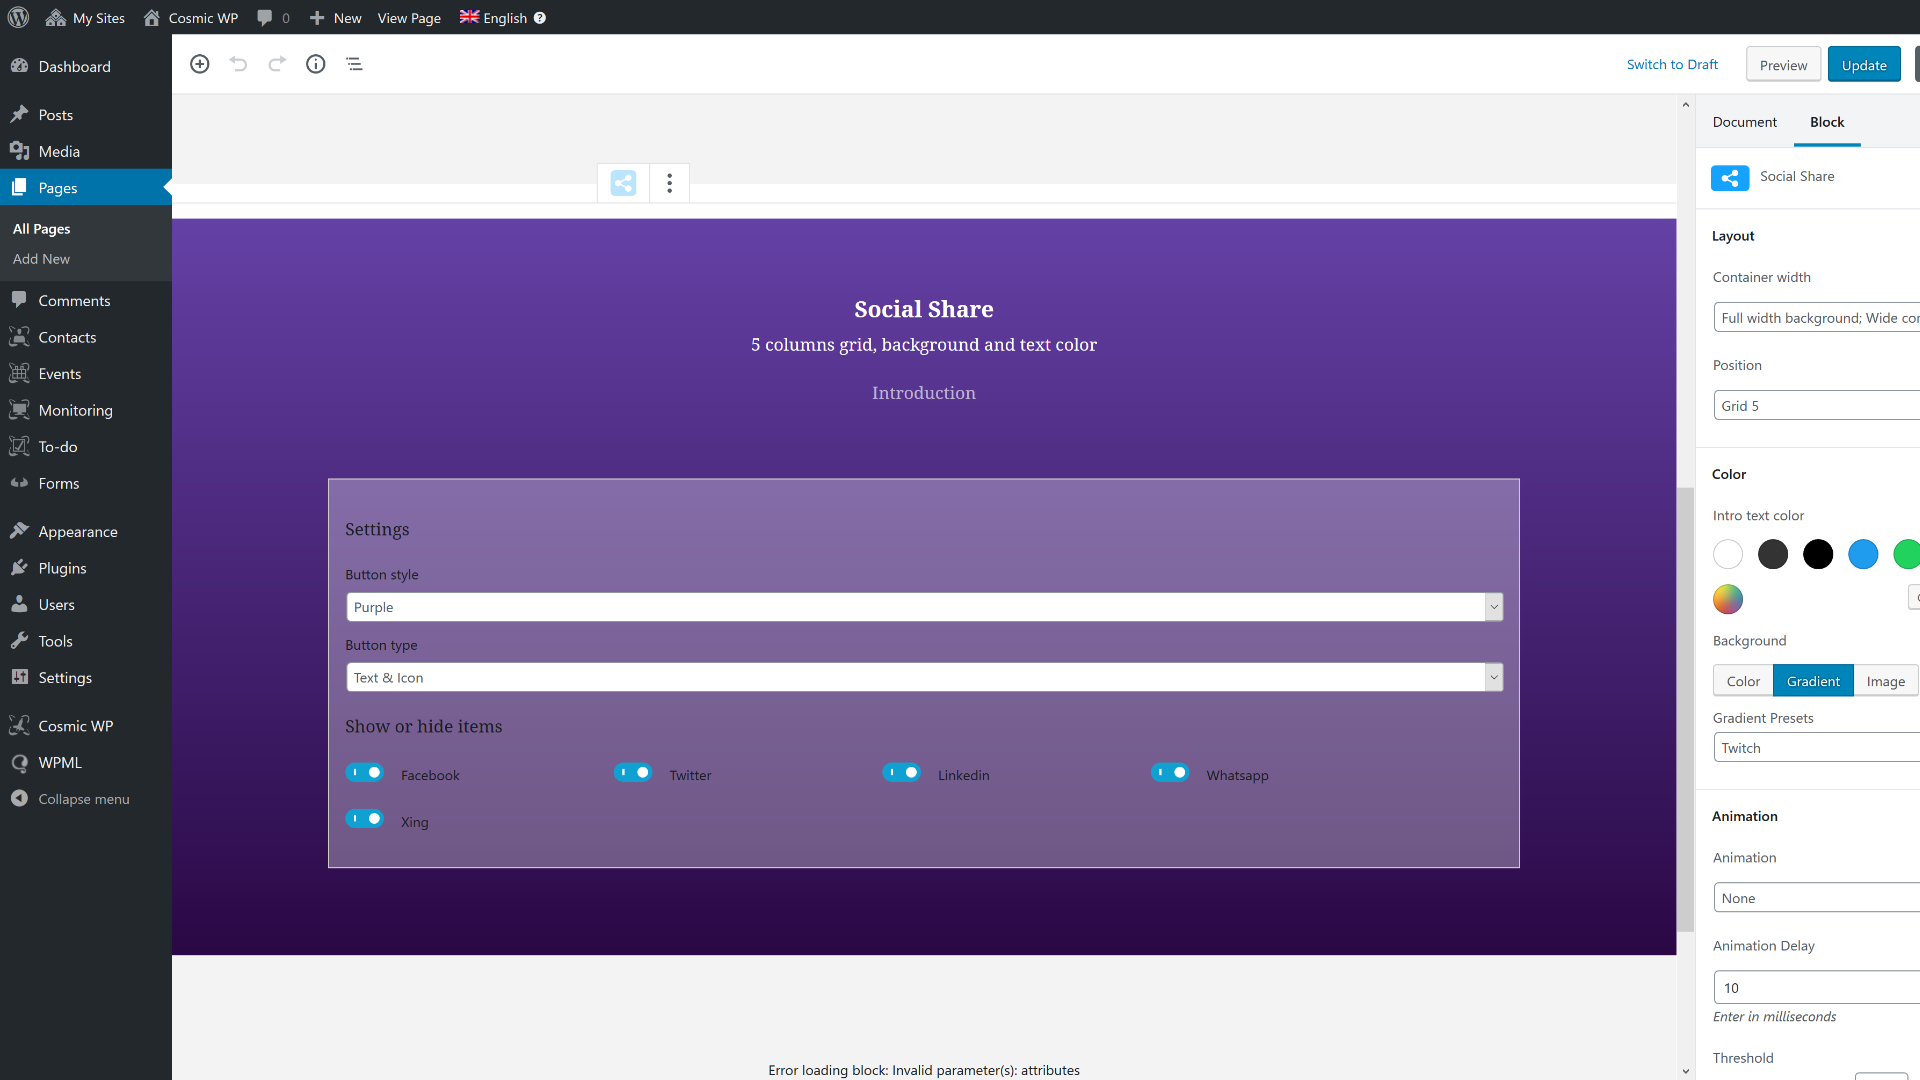Click the Social Share share icon

[x=624, y=182]
